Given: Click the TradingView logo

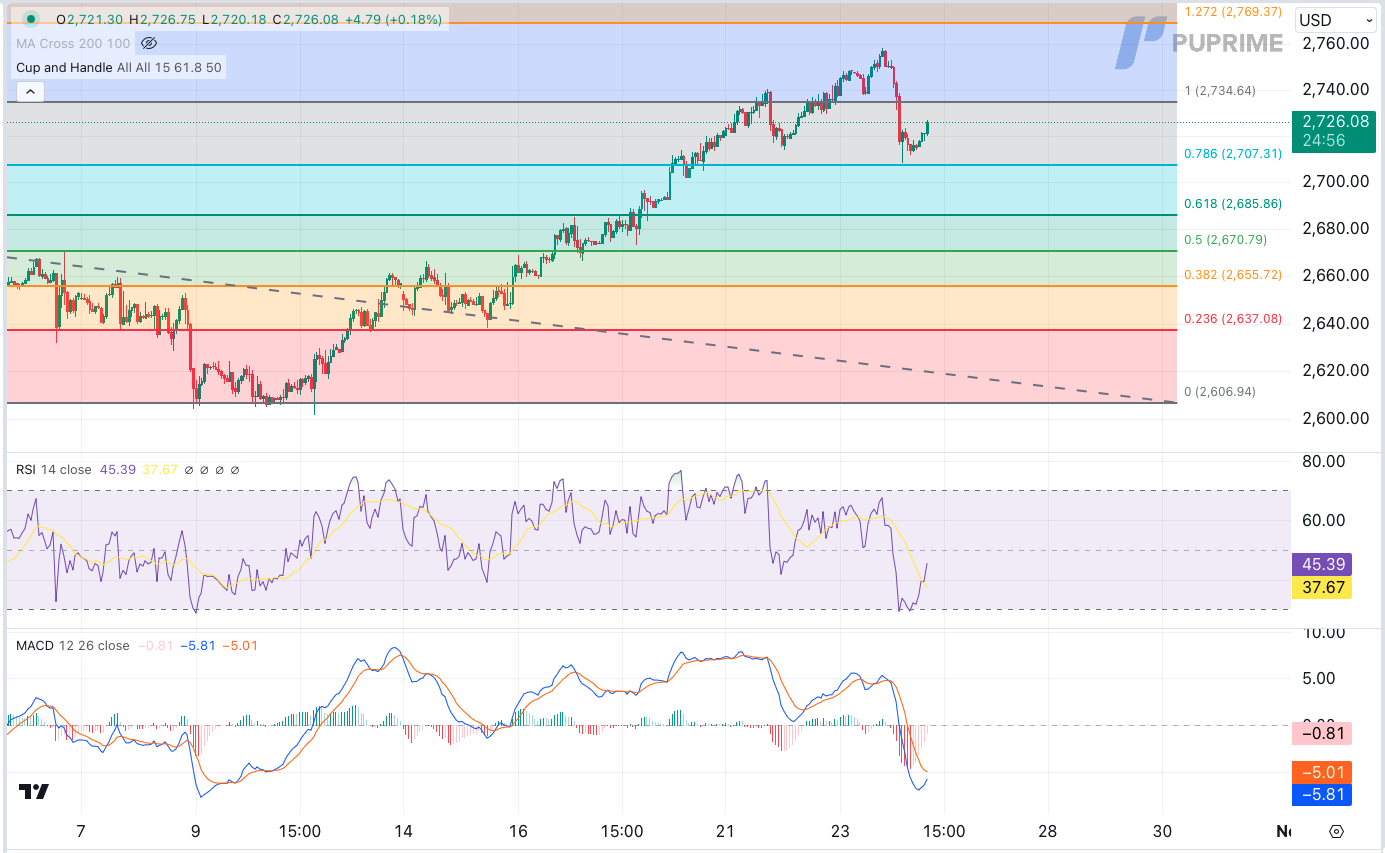Looking at the screenshot, I should coord(34,792).
